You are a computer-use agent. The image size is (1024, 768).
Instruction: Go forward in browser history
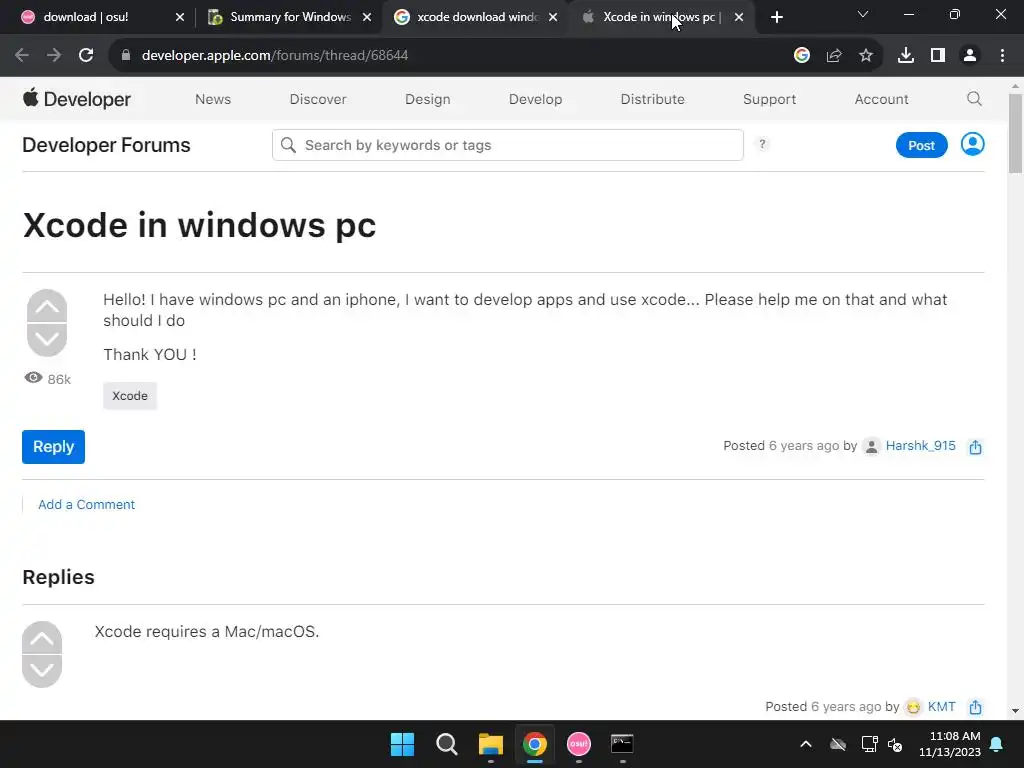pyautogui.click(x=54, y=56)
